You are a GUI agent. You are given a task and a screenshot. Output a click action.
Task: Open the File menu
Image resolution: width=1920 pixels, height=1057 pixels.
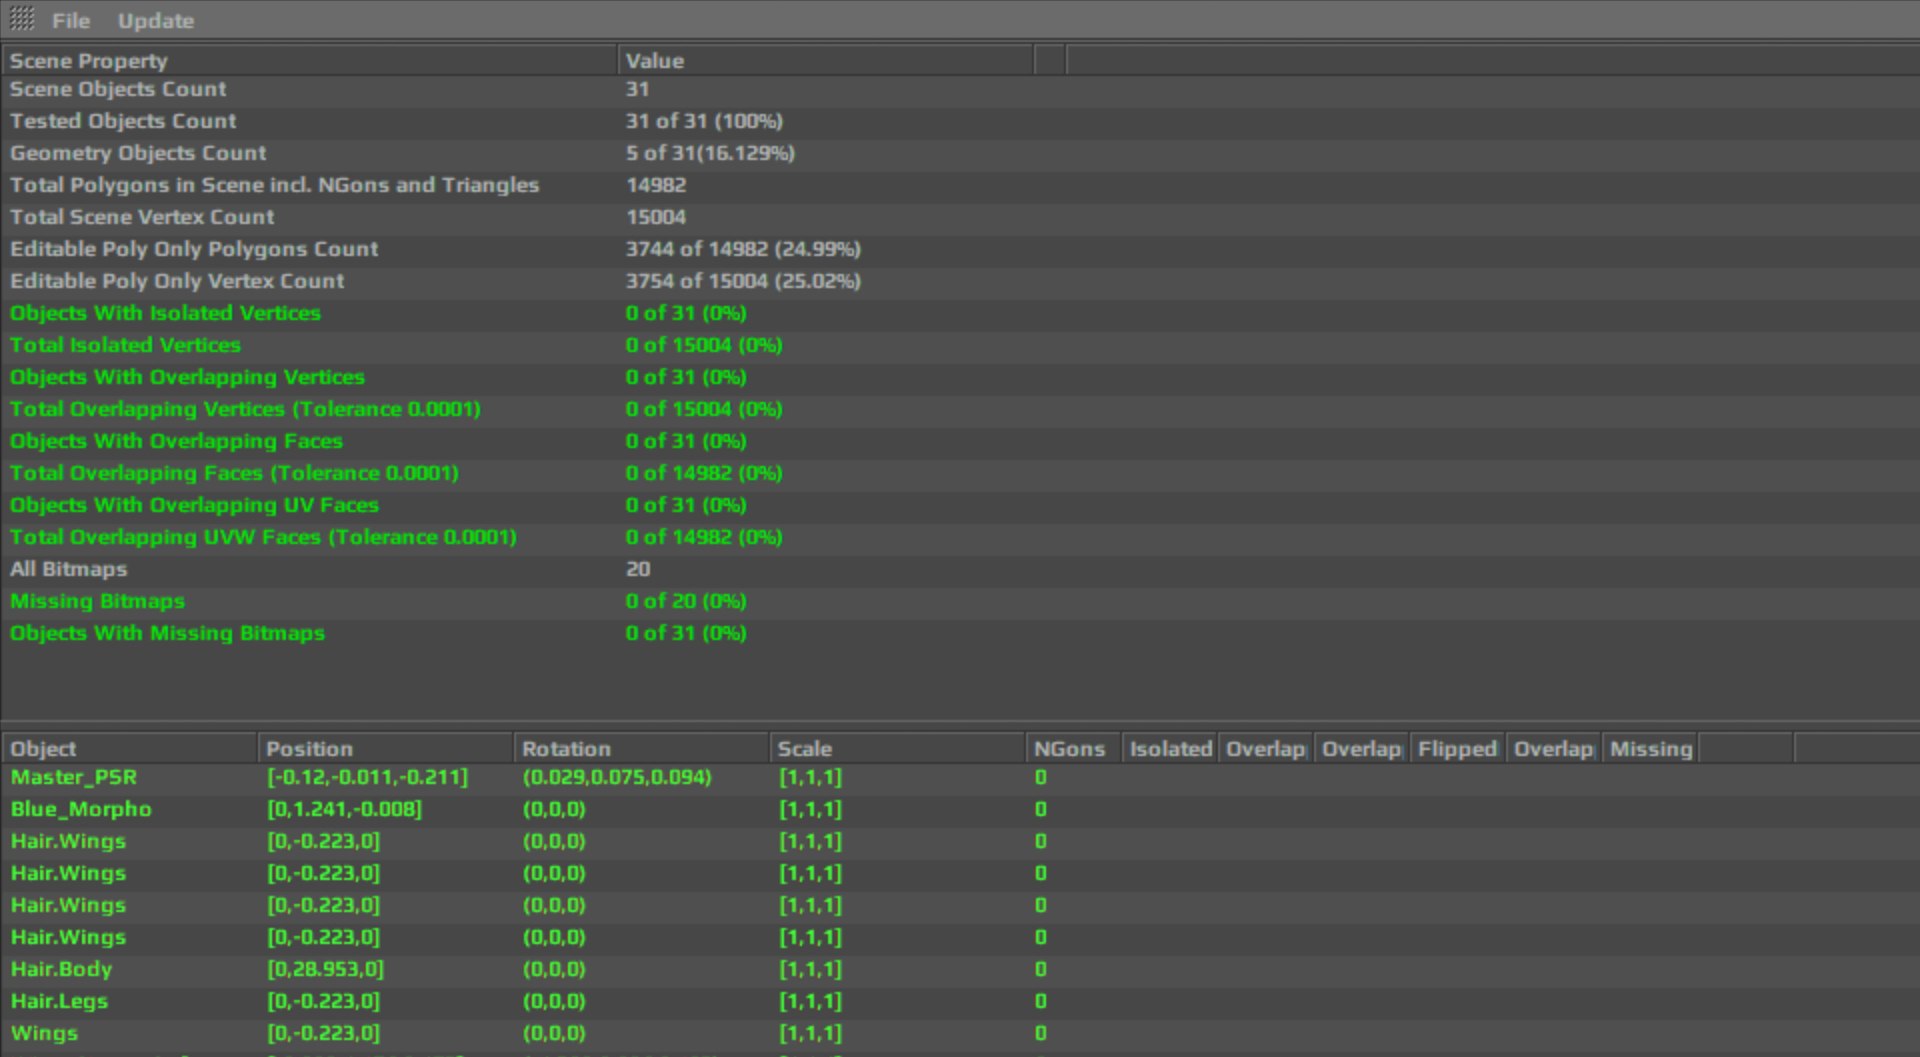(71, 21)
